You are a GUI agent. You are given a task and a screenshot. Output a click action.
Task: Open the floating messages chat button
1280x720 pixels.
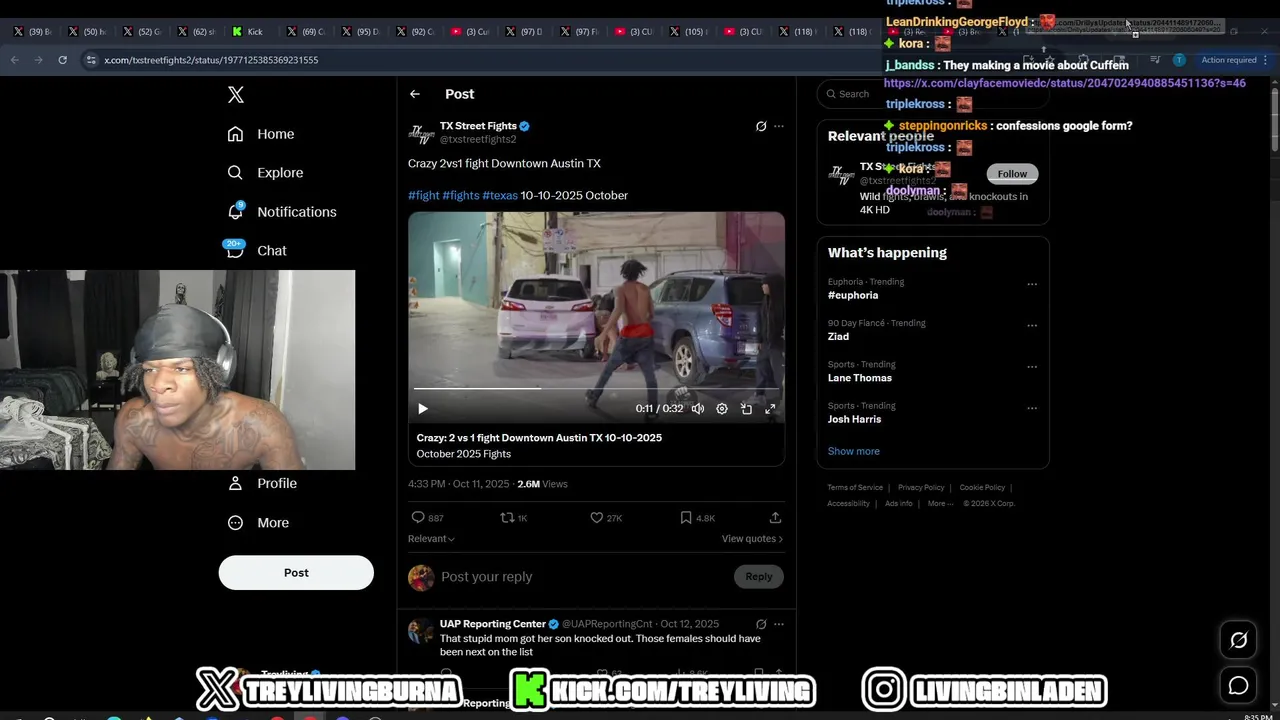(x=1238, y=686)
